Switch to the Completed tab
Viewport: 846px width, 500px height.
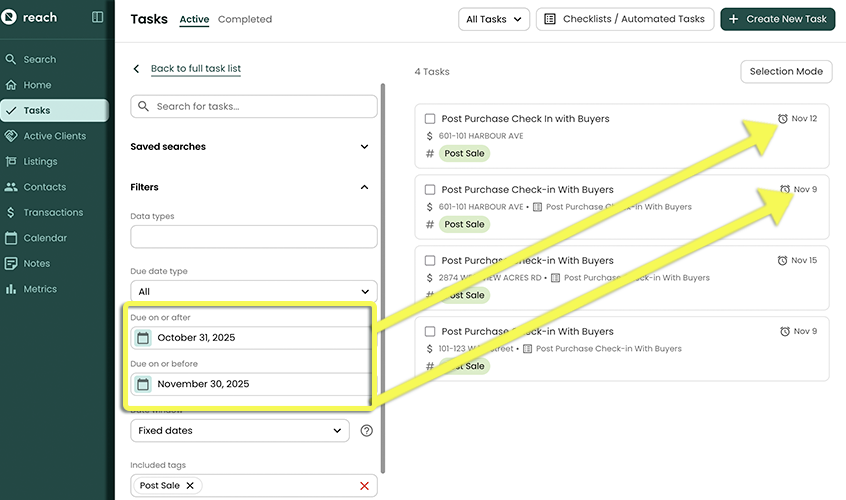244,19
